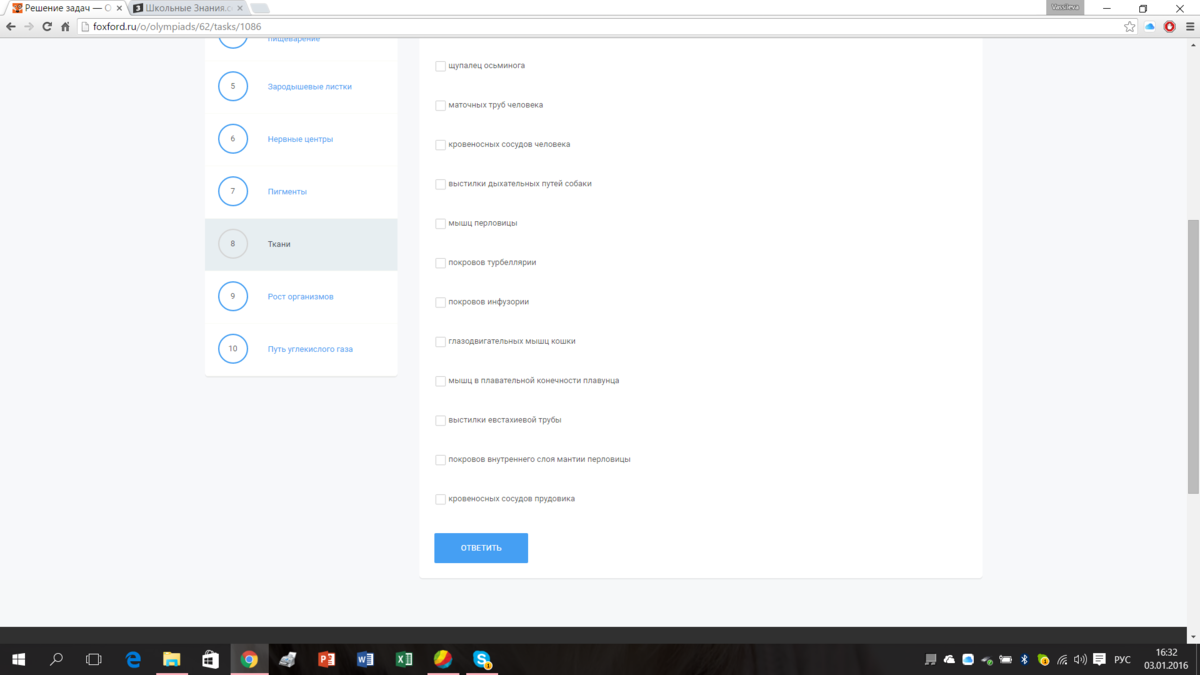Bookmark this page with the star icon
The height and width of the screenshot is (675, 1200).
click(1130, 27)
